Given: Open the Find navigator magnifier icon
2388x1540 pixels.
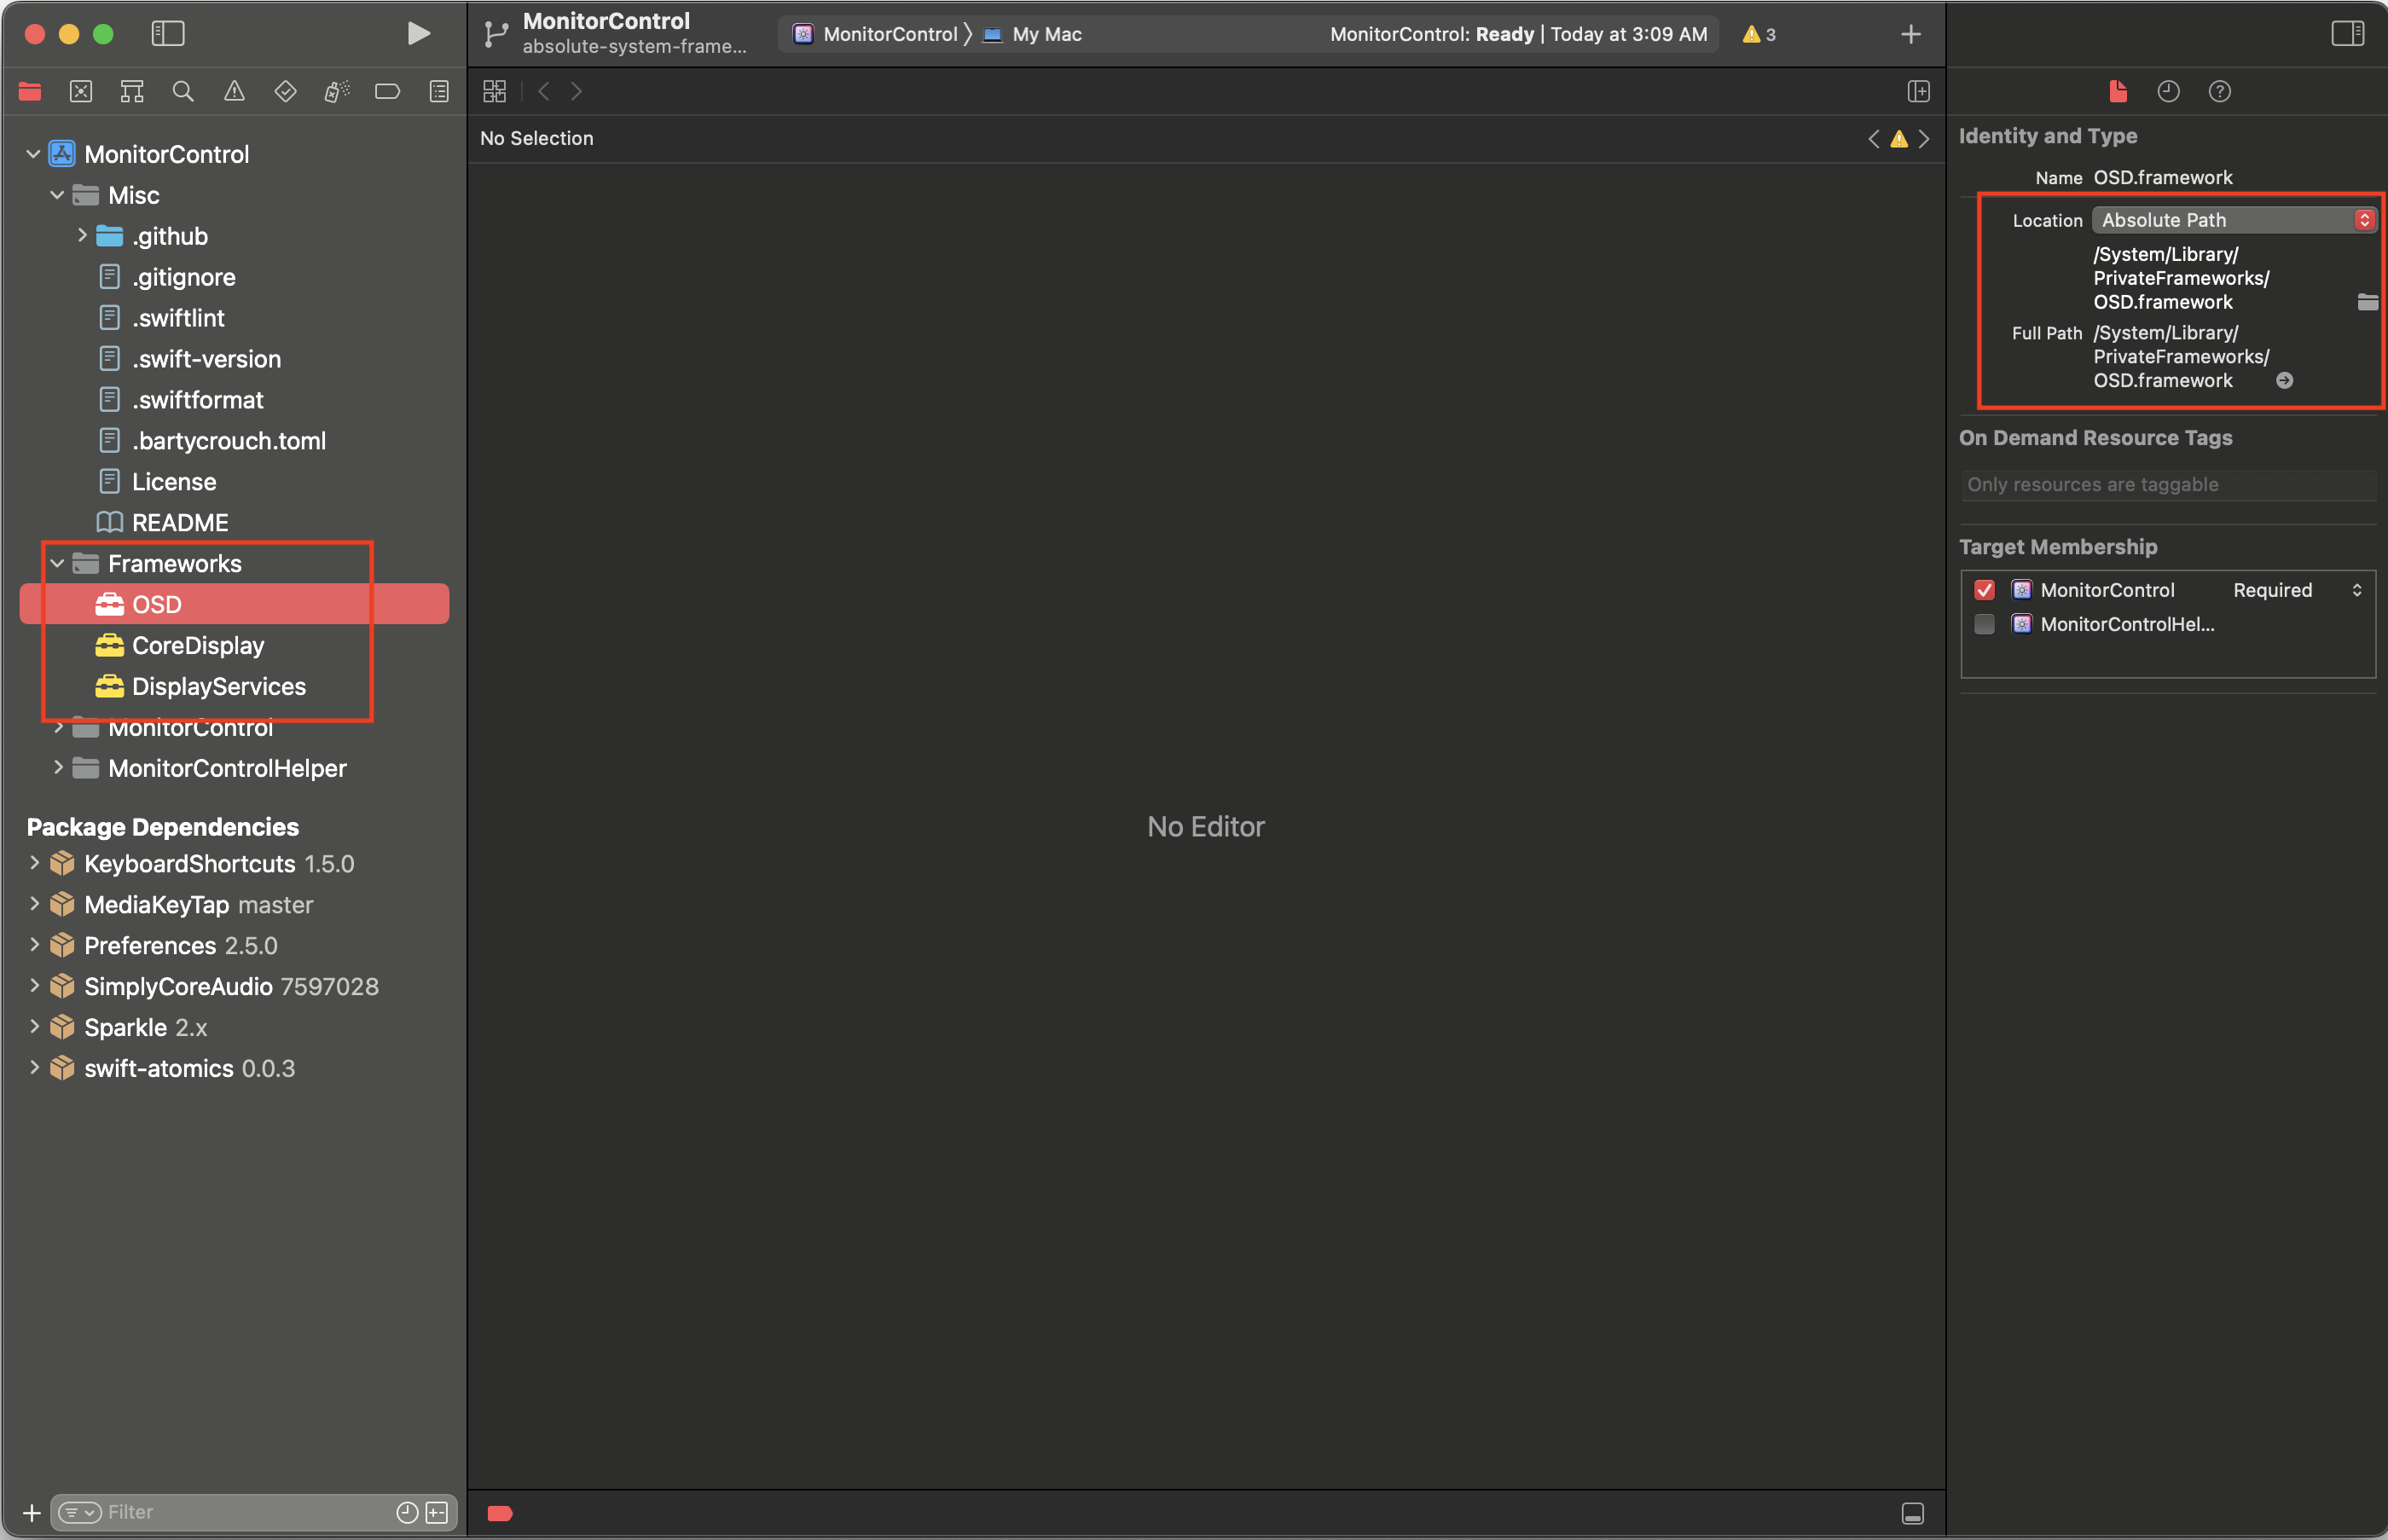Looking at the screenshot, I should point(183,92).
